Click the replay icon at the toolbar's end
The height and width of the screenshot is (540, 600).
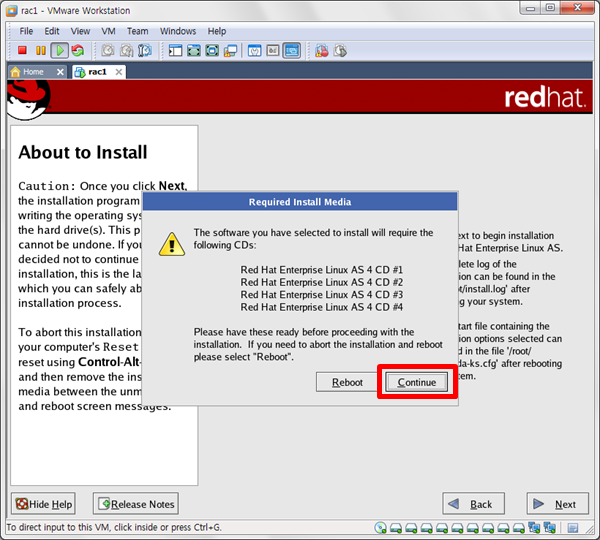pos(340,51)
